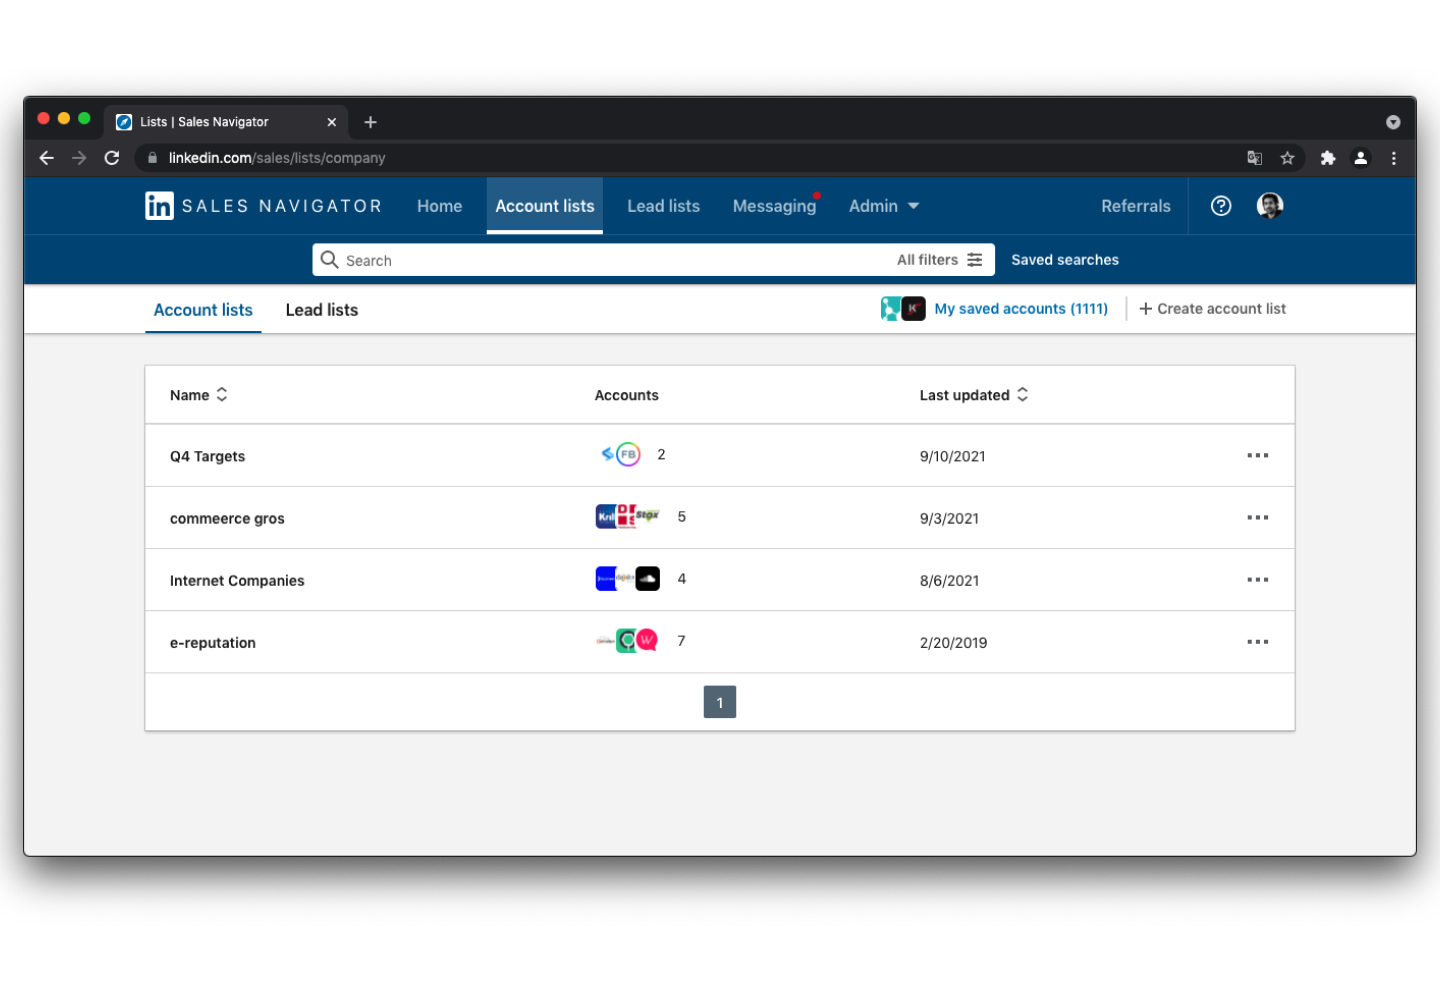Image resolution: width=1440 pixels, height=990 pixels.
Task: Click the bookmark star in the address bar
Action: (1287, 157)
